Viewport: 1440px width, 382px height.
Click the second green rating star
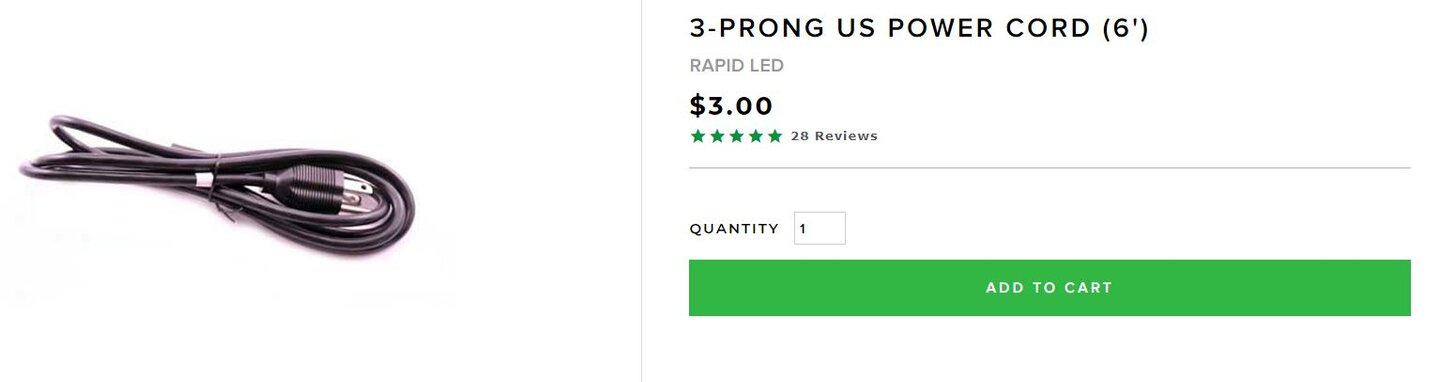coord(717,136)
